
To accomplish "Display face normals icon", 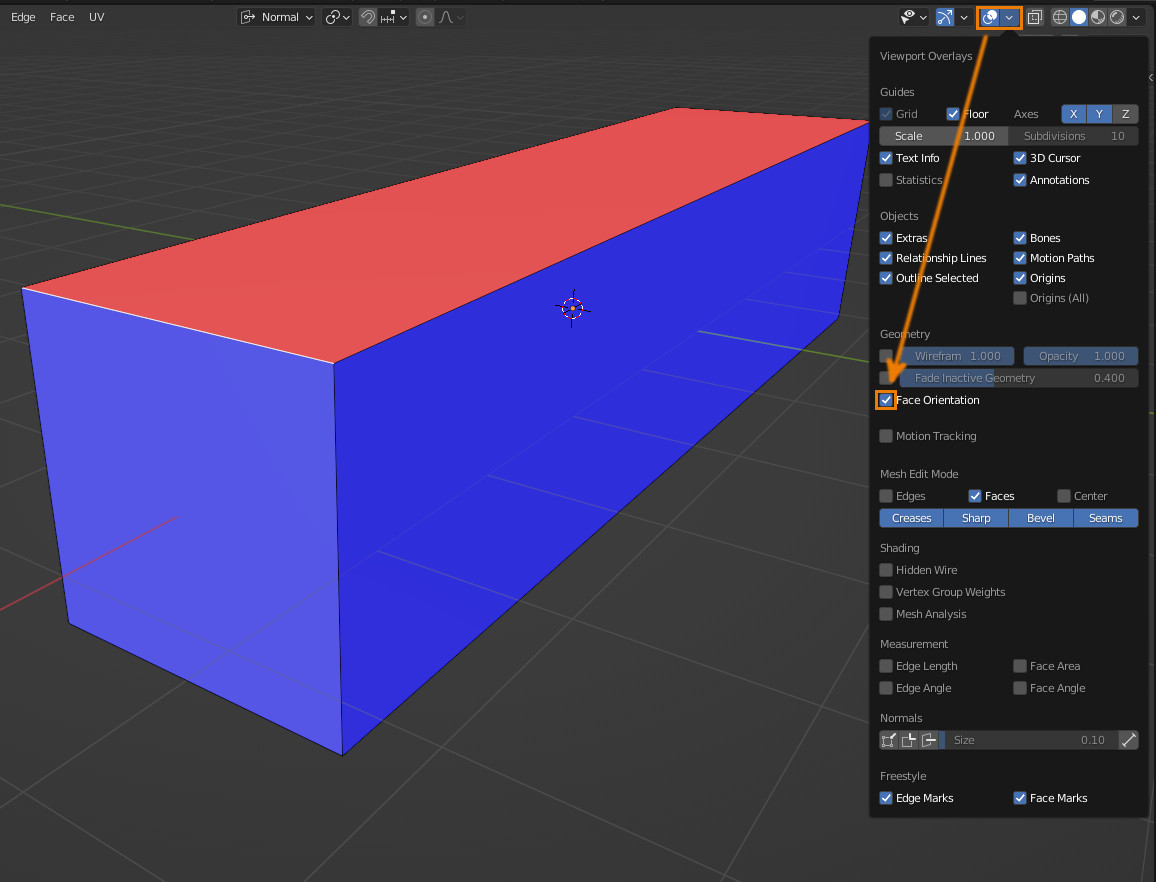I will 929,740.
